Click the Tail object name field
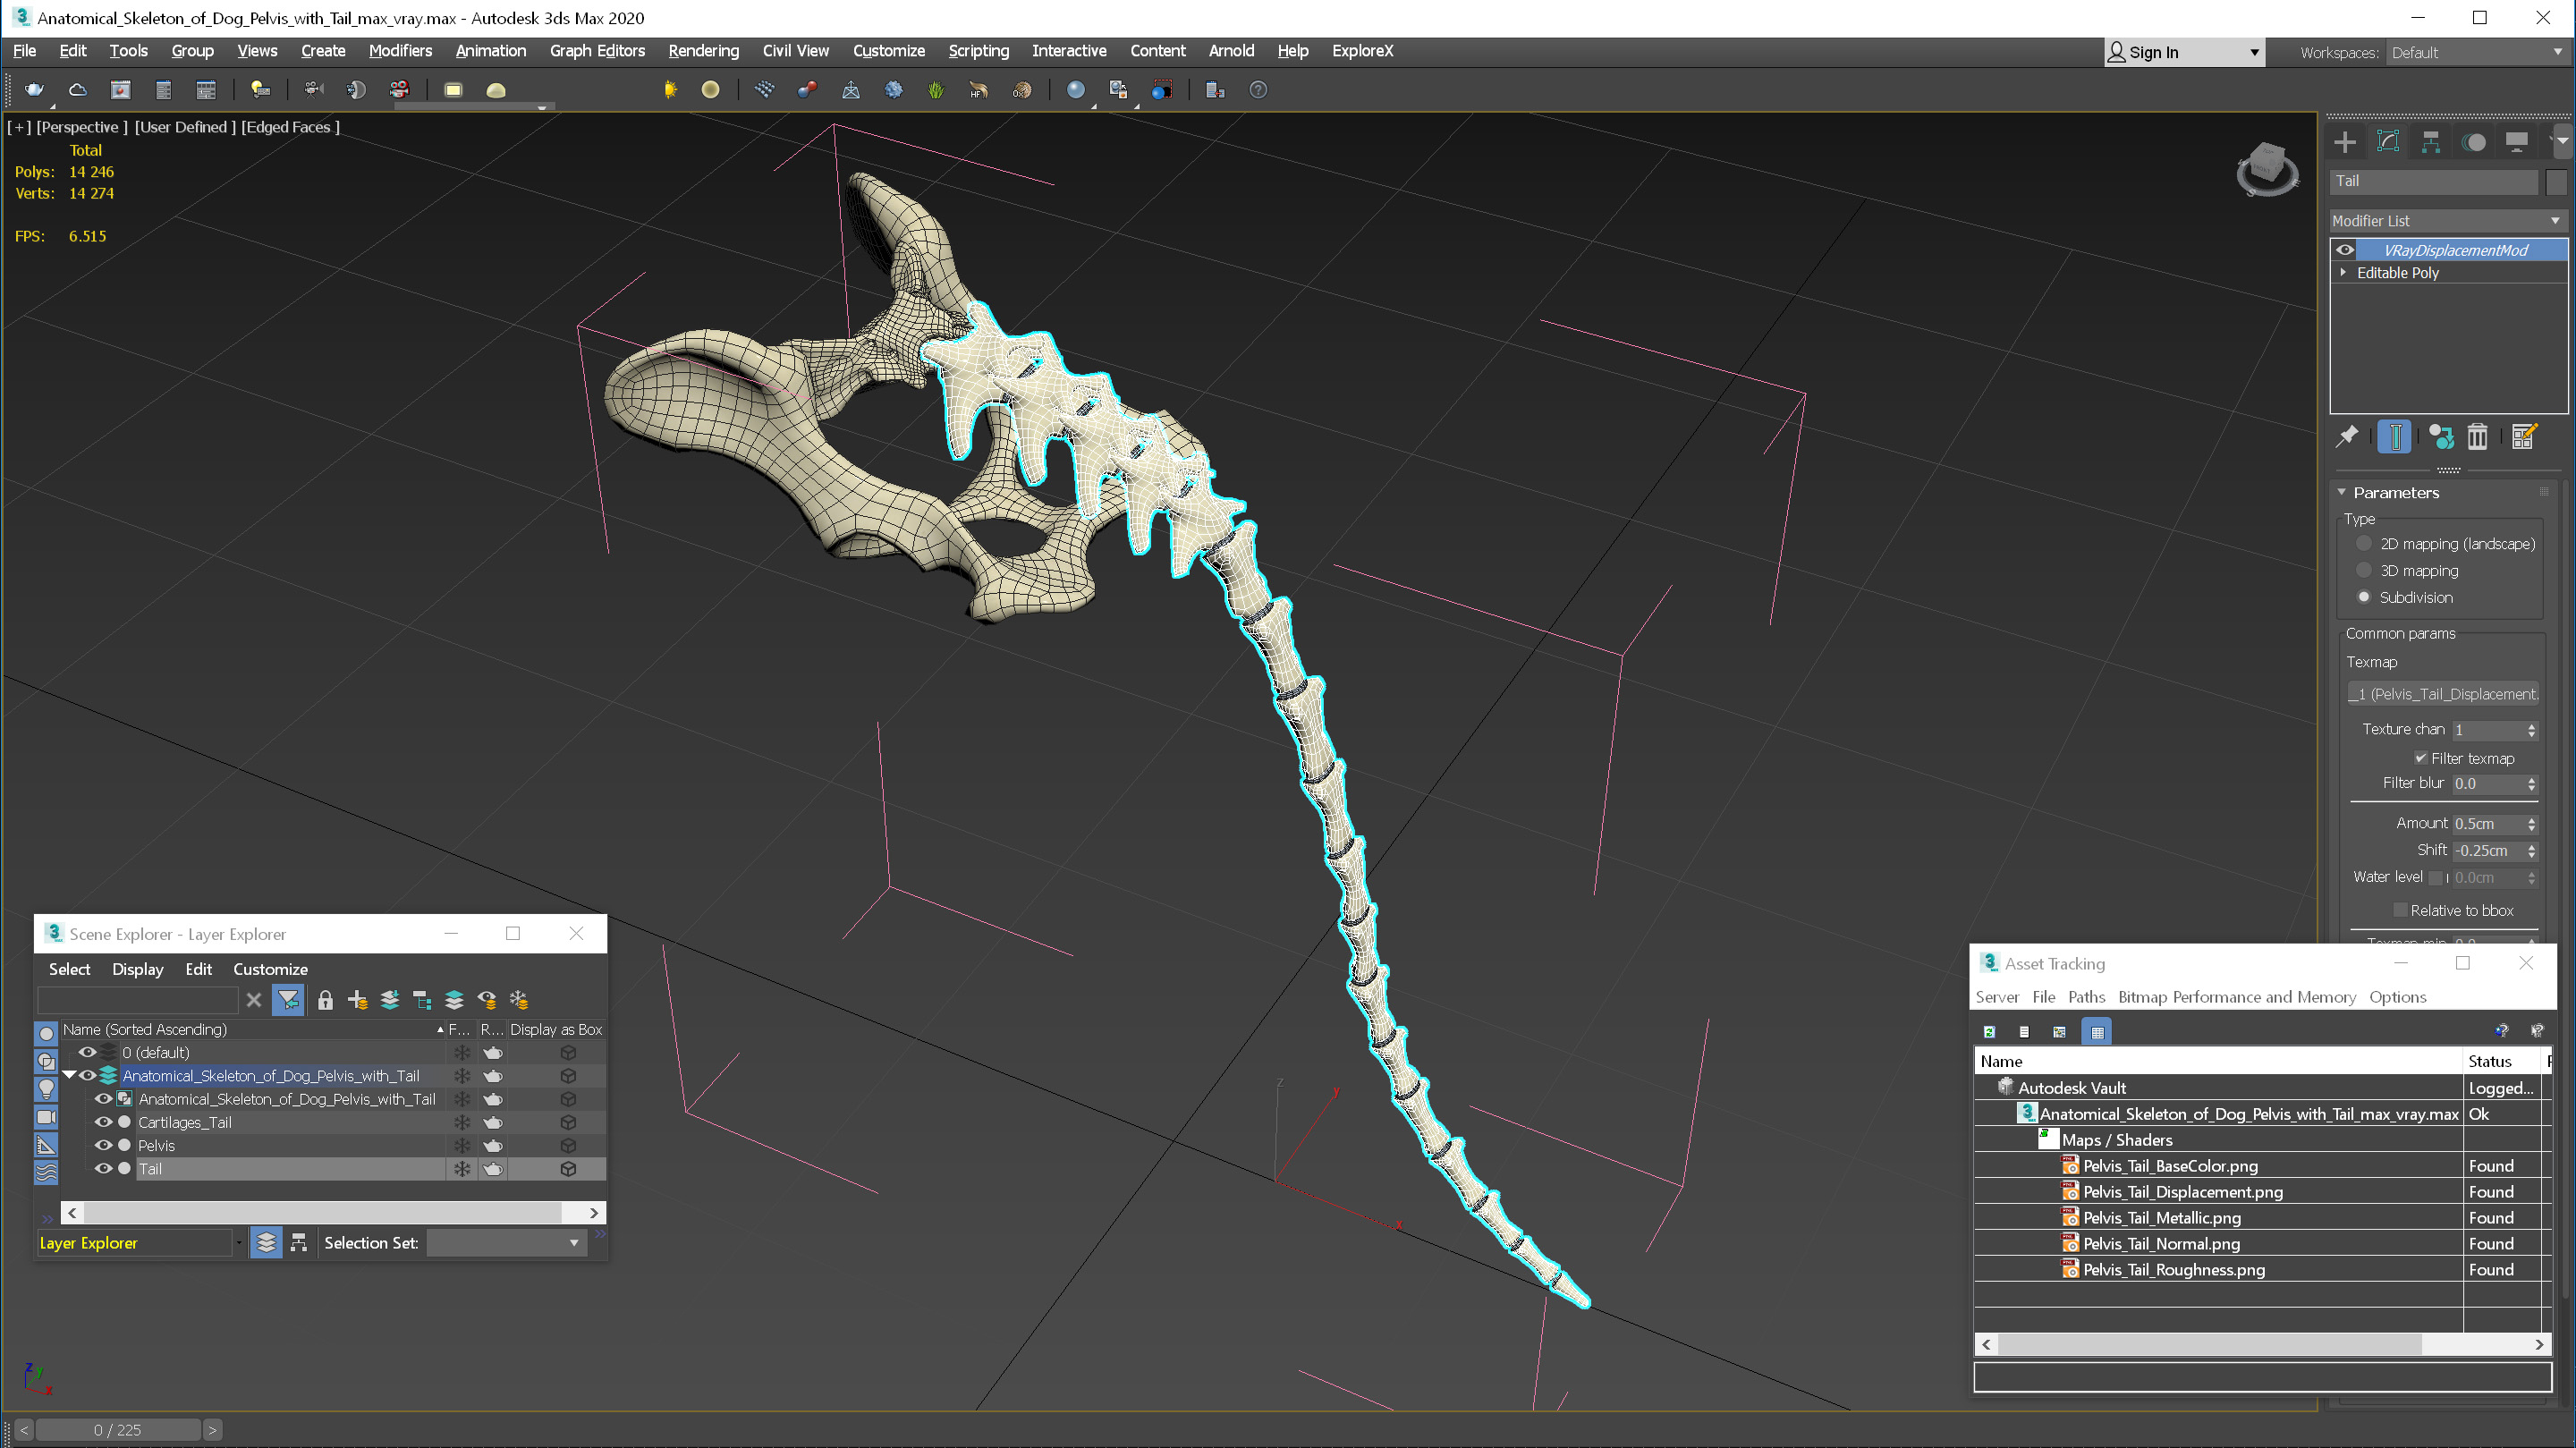This screenshot has width=2576, height=1448. [x=2433, y=182]
